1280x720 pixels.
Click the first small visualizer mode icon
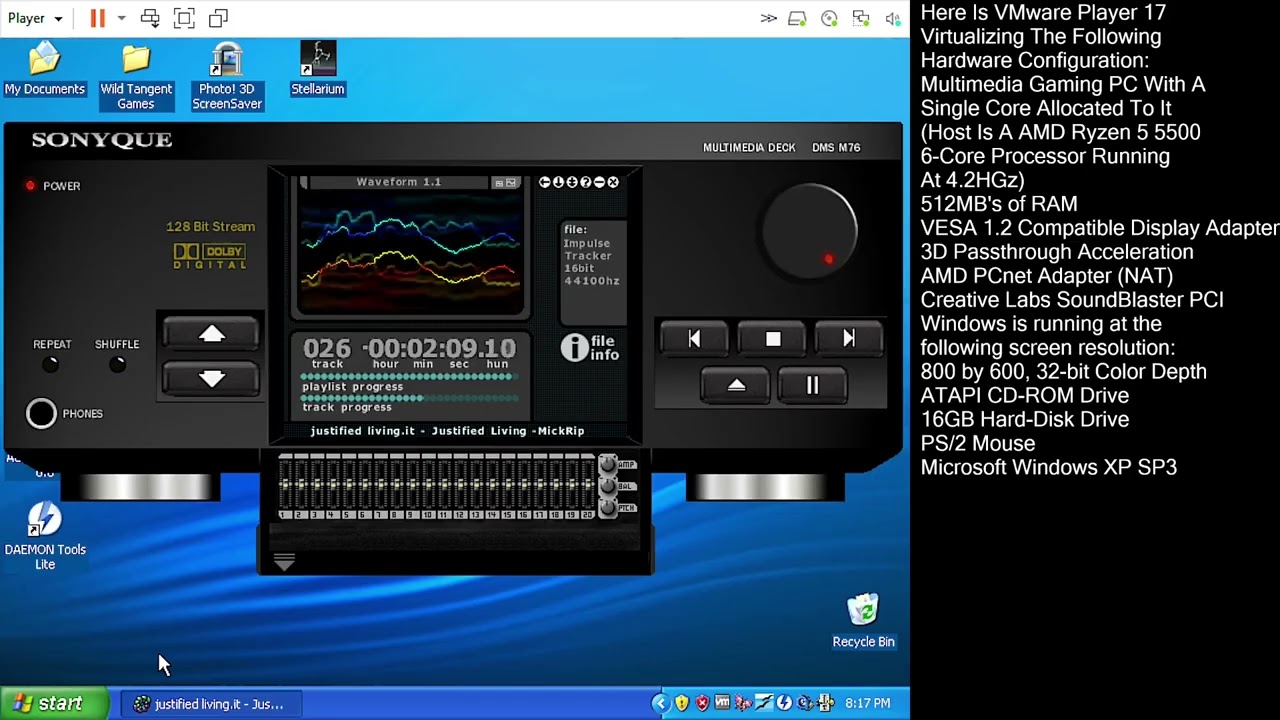(498, 183)
